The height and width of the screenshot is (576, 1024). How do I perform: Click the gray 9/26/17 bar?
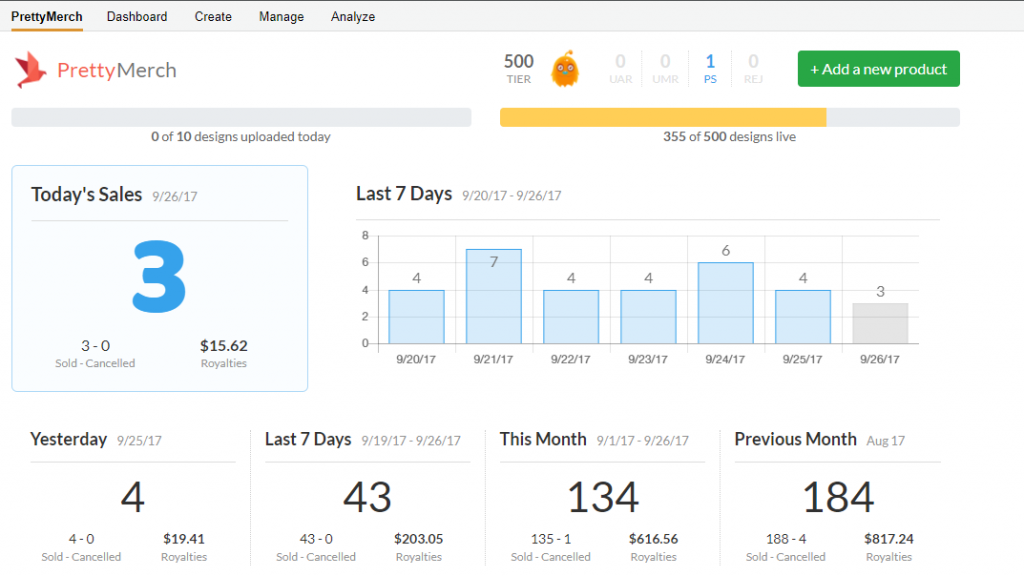[x=880, y=323]
